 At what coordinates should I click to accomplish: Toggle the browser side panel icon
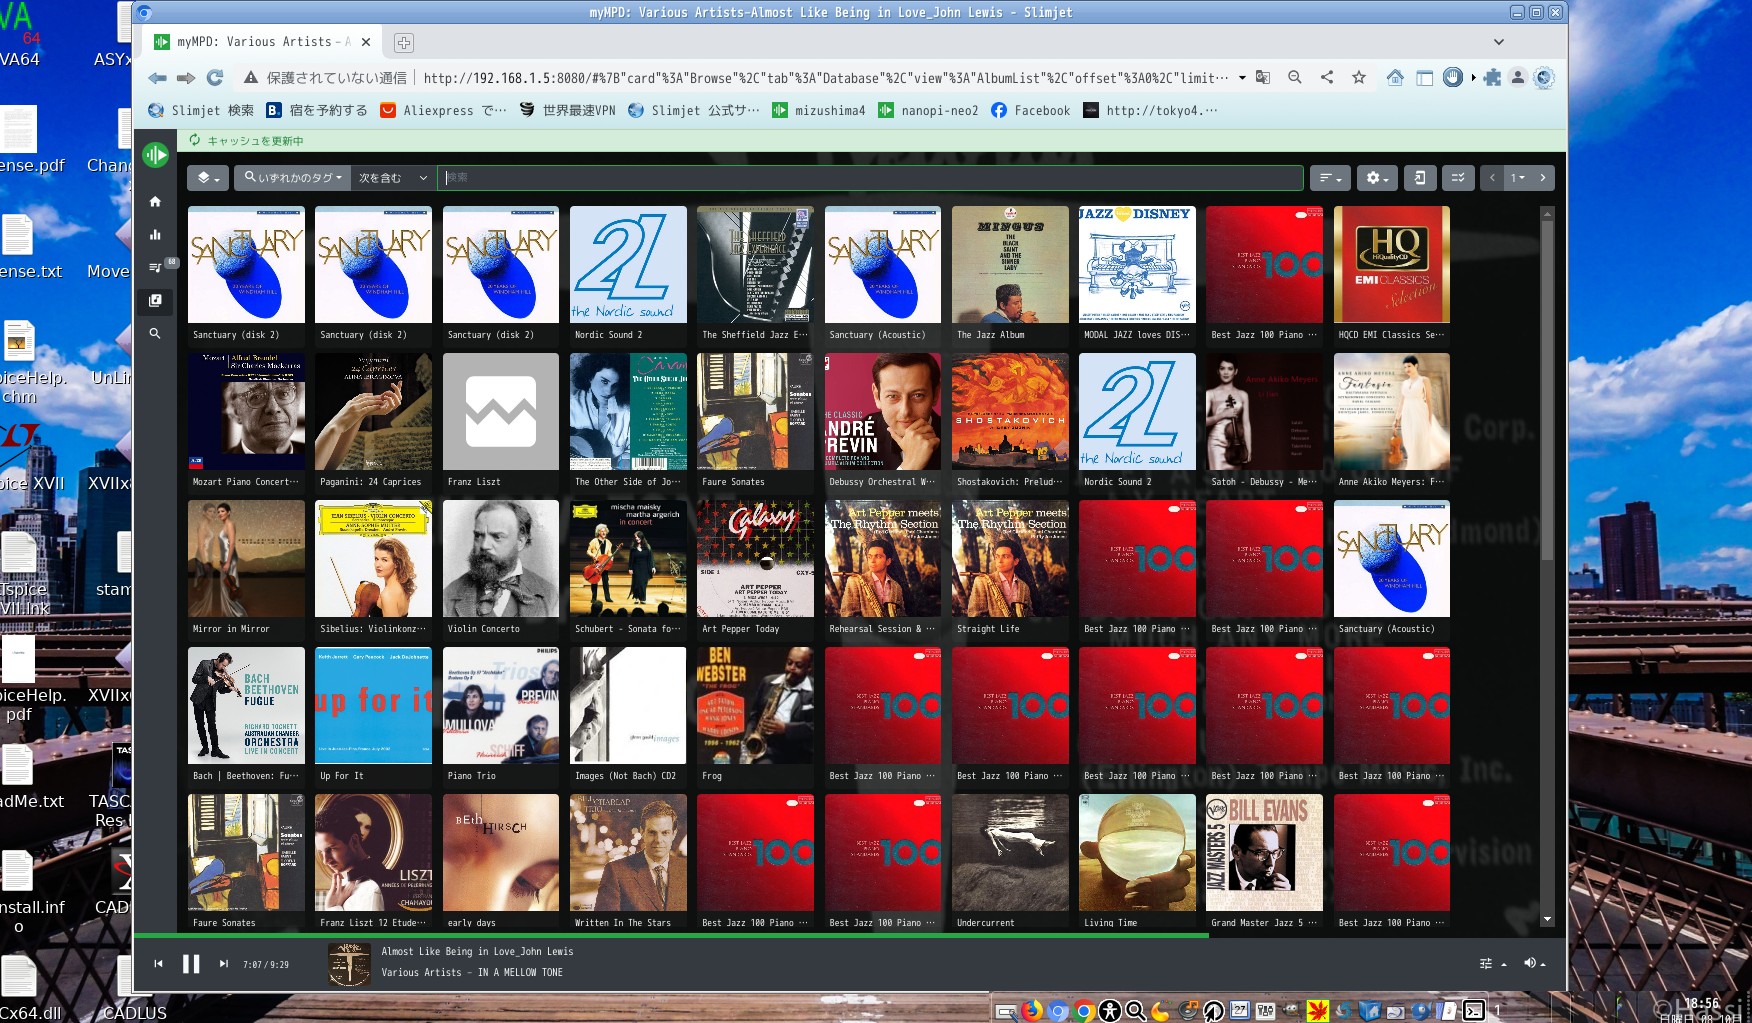(1424, 78)
